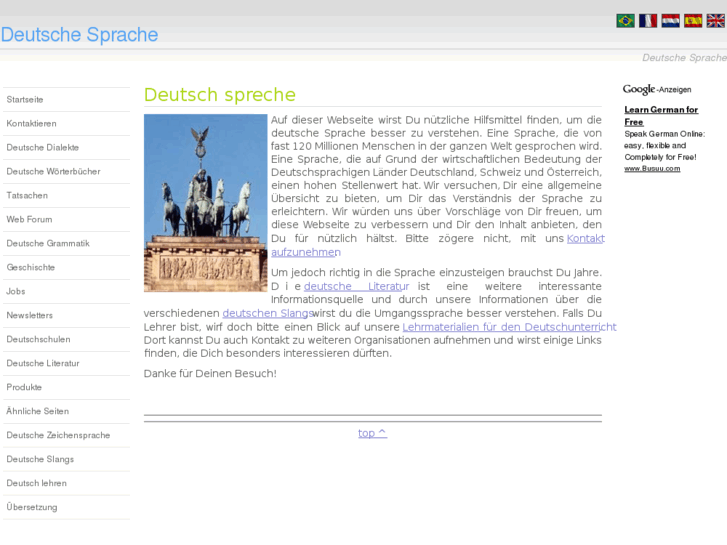Open the Learn German for Free ad

point(661,116)
